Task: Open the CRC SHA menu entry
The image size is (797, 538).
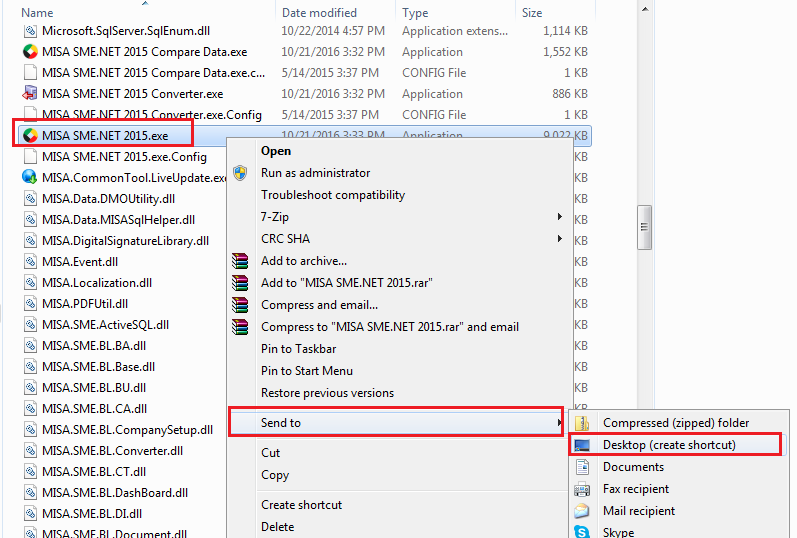Action: tap(285, 239)
